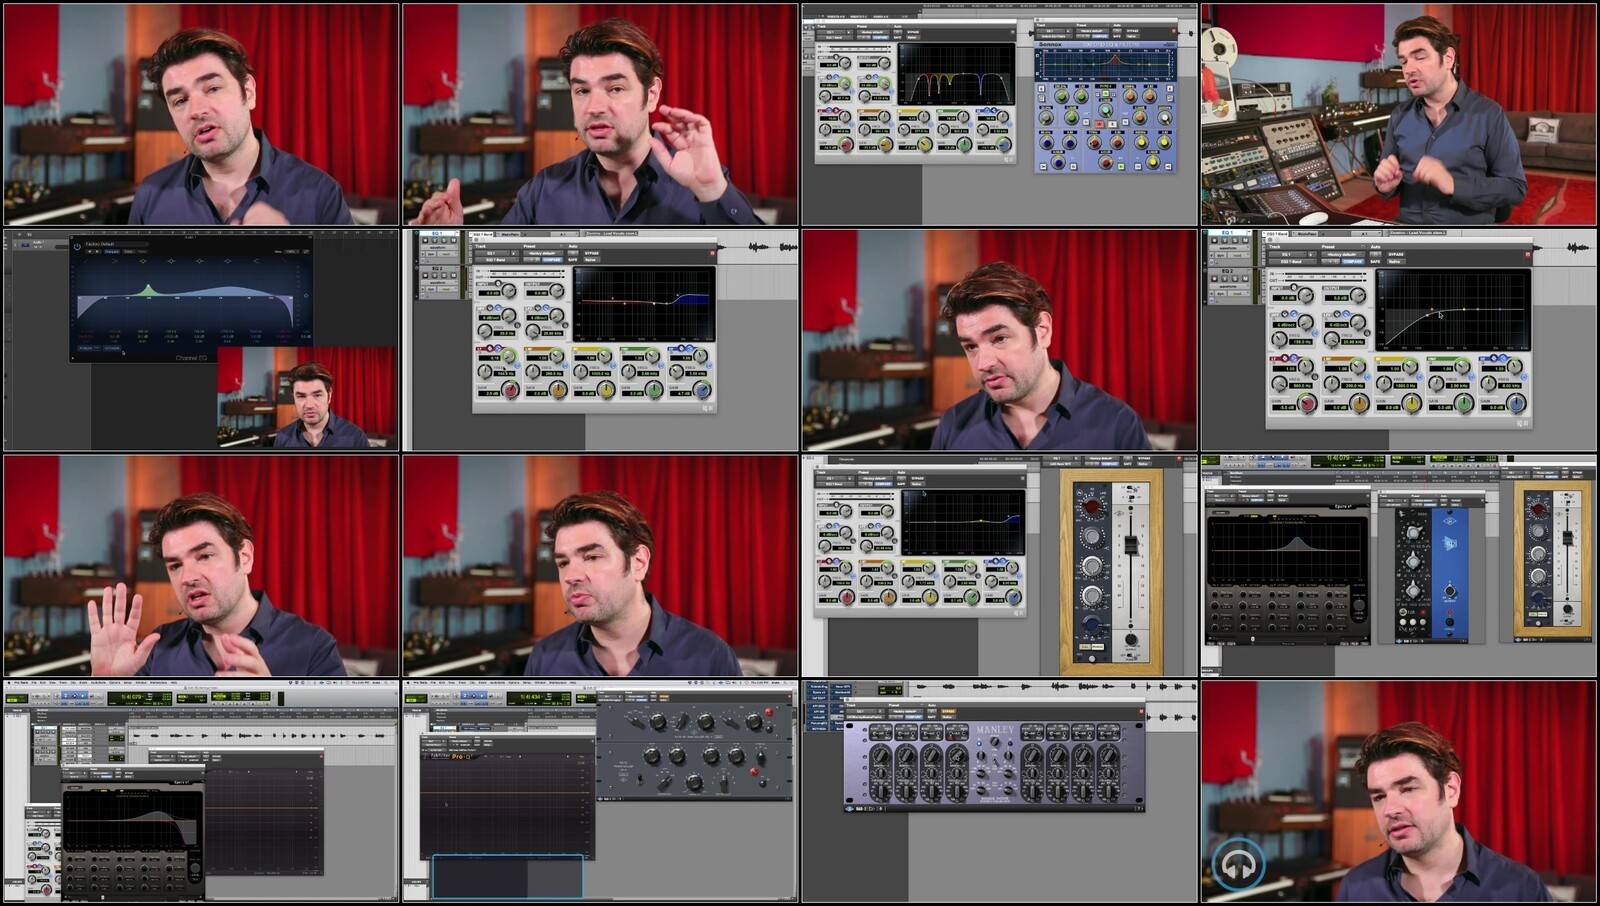
Task: Toggle the red center button on Sonnox EQ
Action: (1099, 124)
